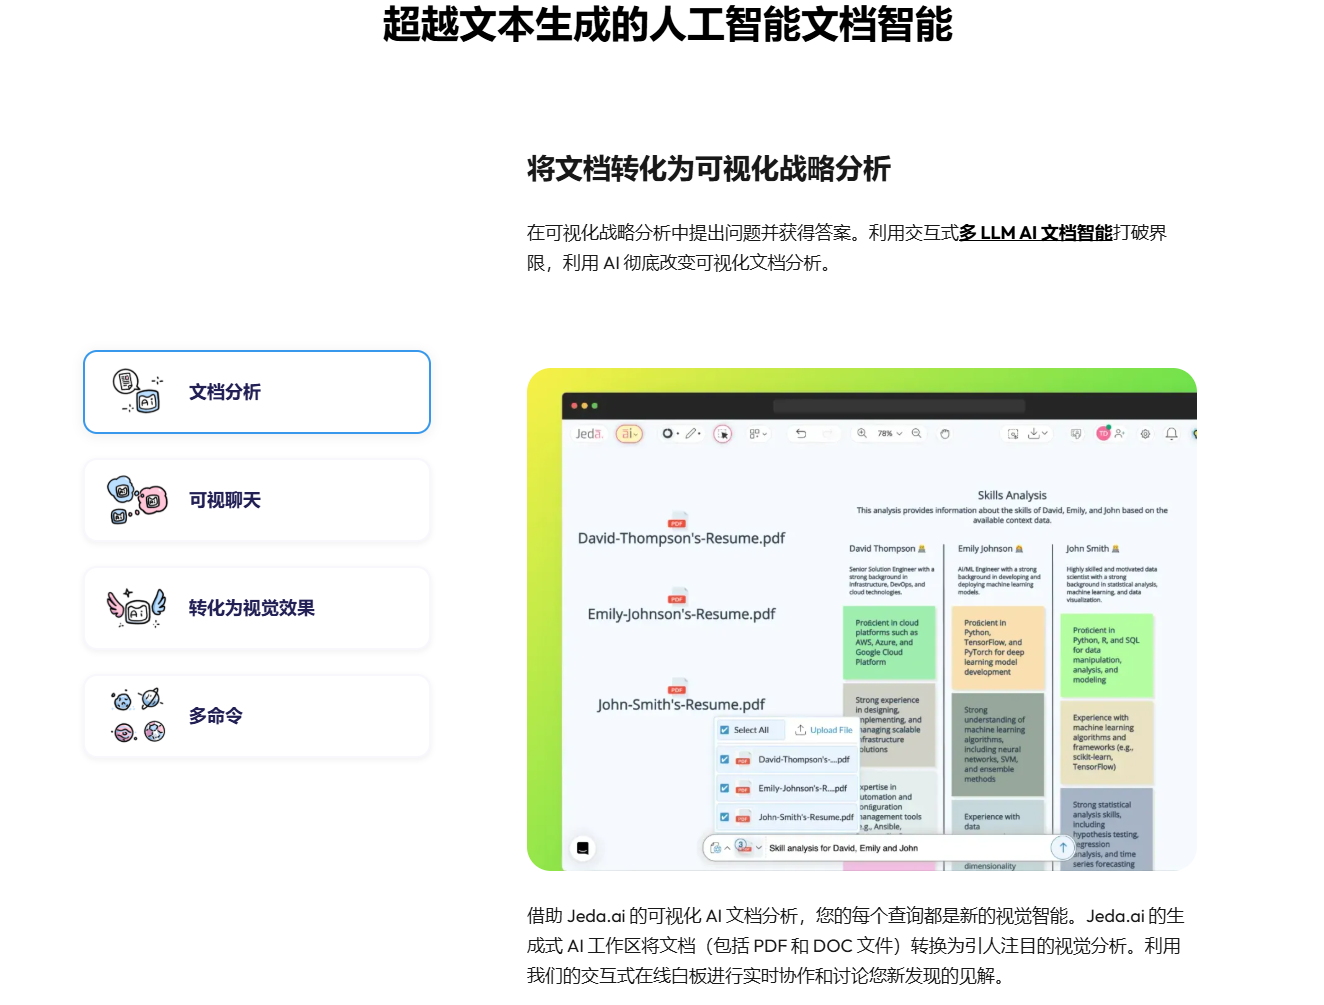Open the 转化为视觉效果 tab
The height and width of the screenshot is (1005, 1324).
click(x=257, y=608)
